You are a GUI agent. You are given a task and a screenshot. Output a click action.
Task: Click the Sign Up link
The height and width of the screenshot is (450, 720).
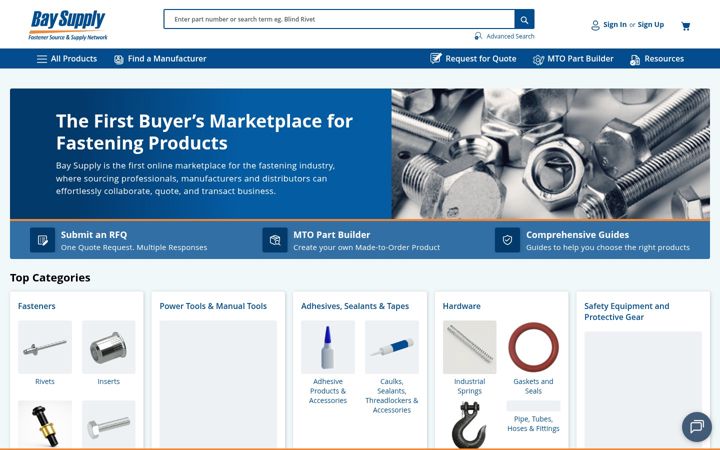click(651, 25)
